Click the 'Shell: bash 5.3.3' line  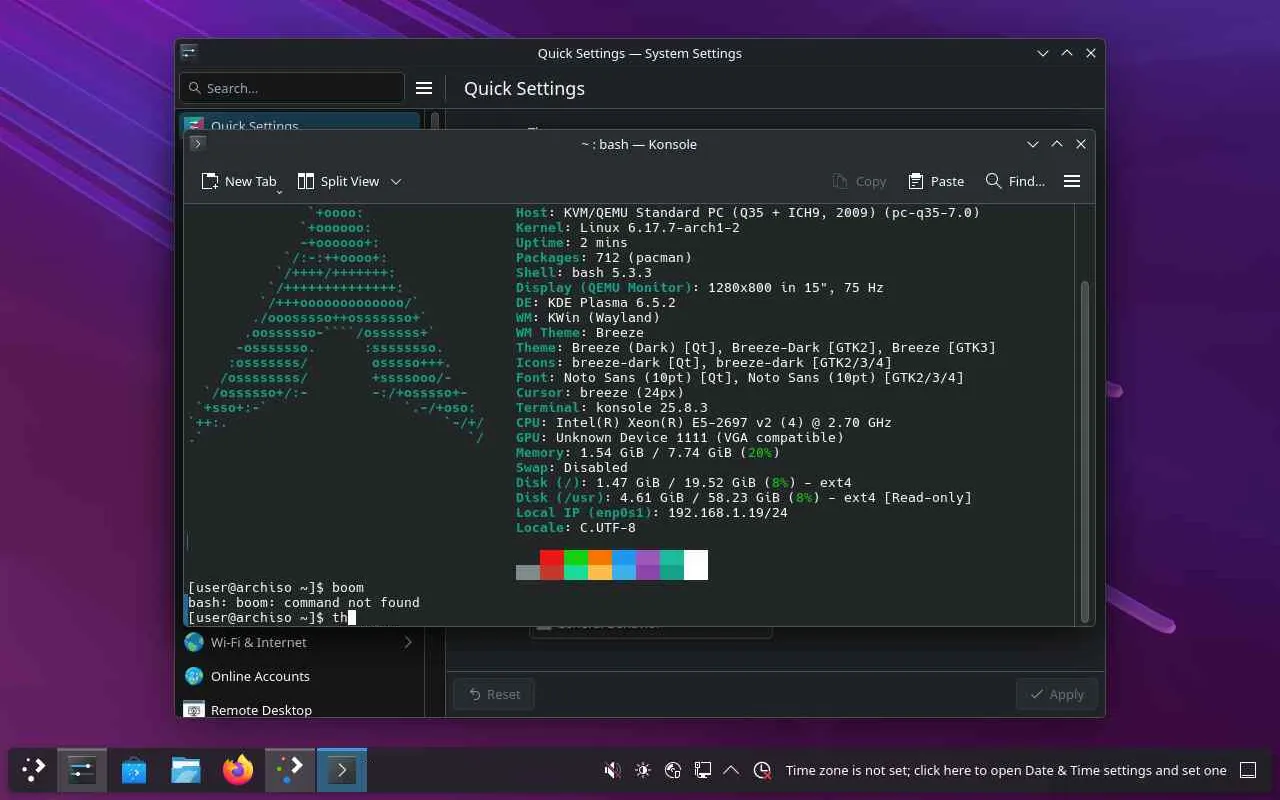point(584,272)
